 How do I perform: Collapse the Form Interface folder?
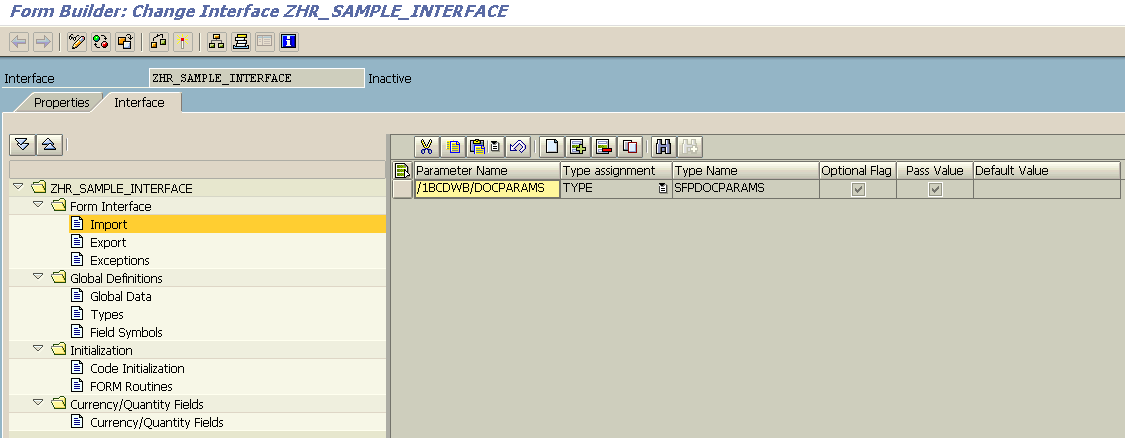click(x=39, y=206)
